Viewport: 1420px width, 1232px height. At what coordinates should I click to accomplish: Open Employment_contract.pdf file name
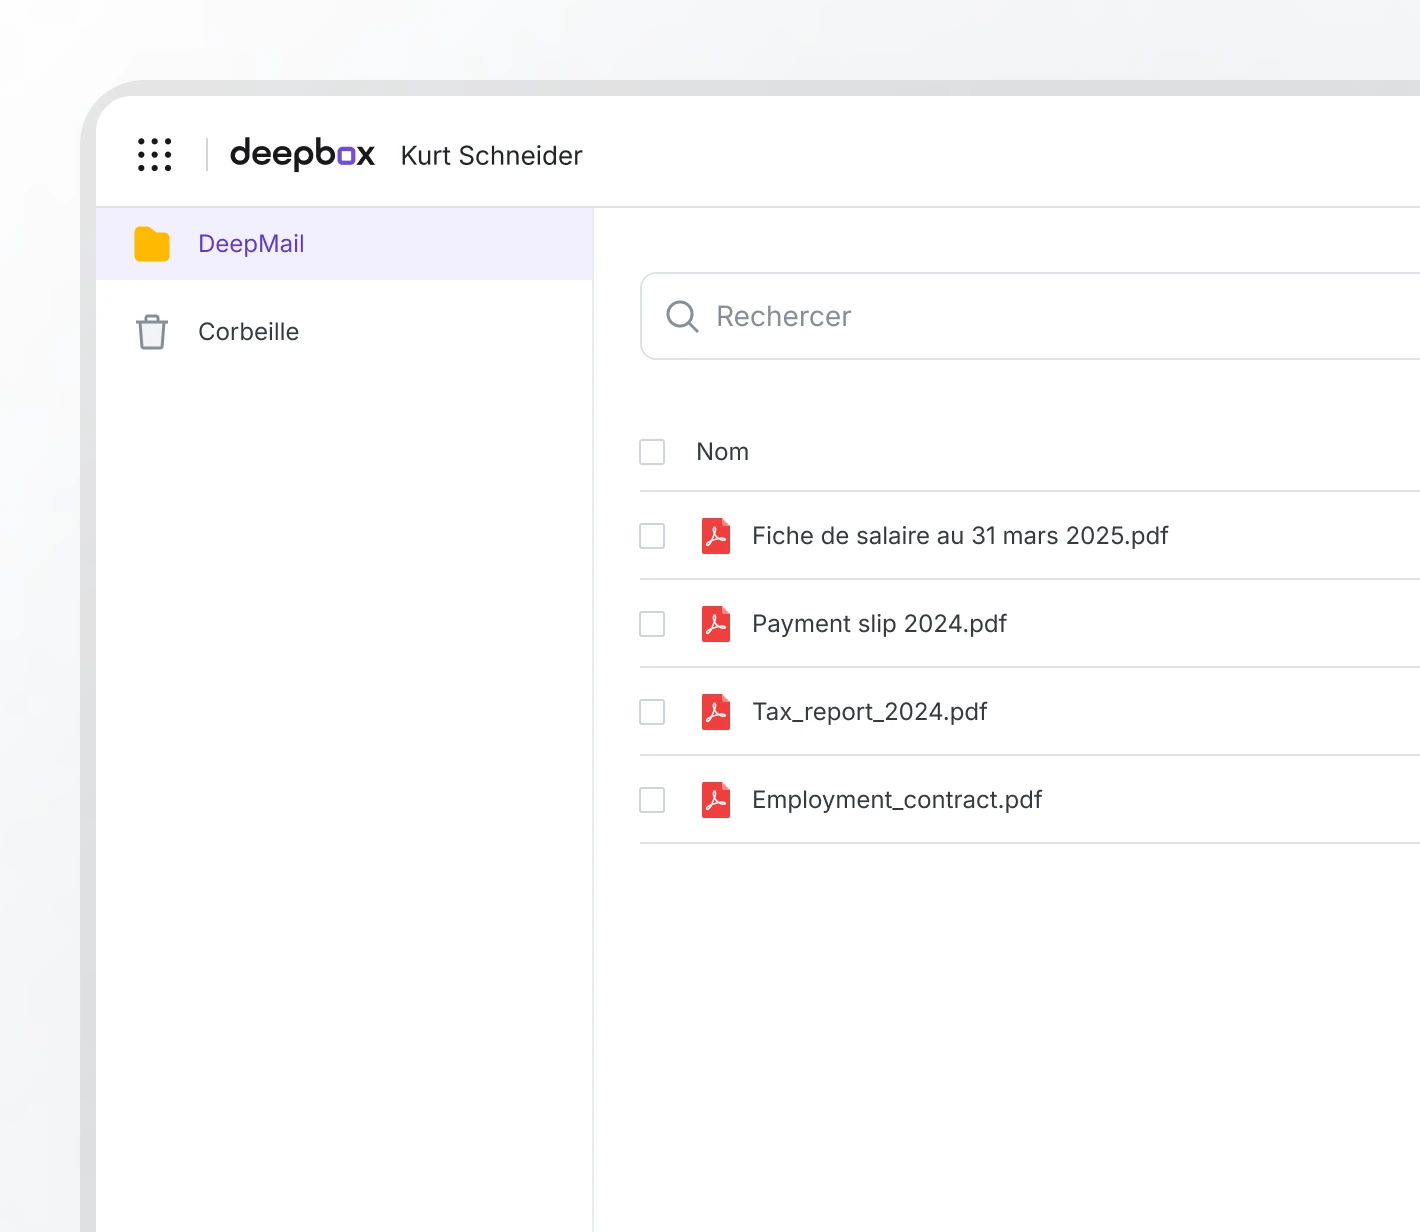tap(896, 800)
